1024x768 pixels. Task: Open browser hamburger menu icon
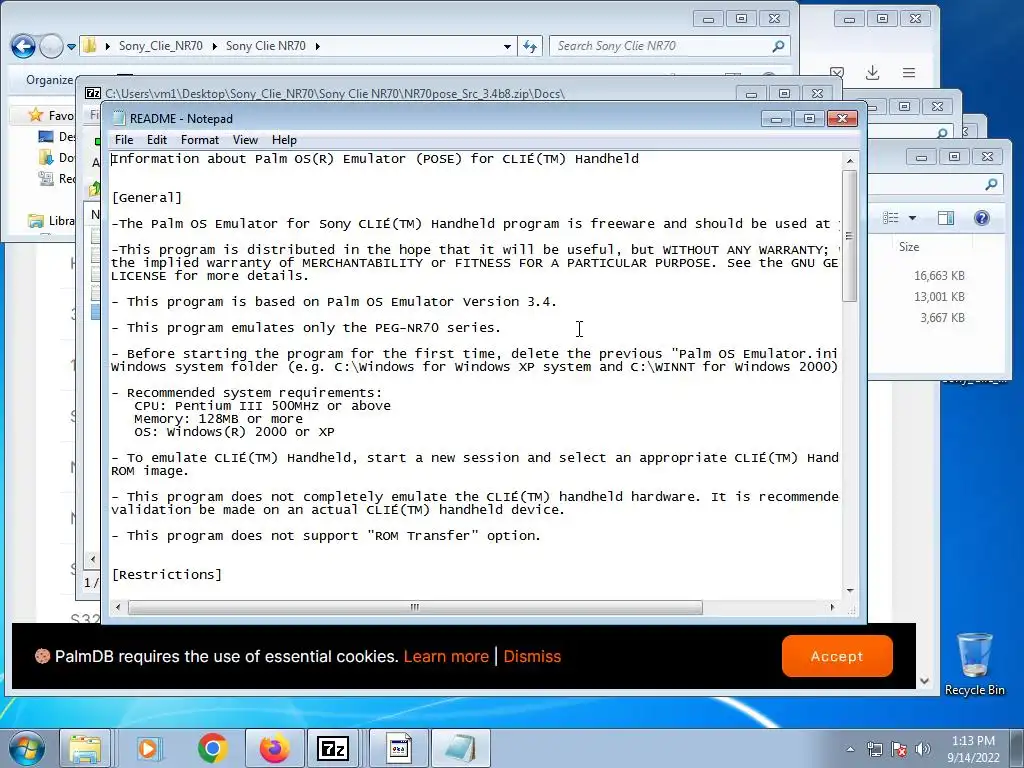(908, 72)
